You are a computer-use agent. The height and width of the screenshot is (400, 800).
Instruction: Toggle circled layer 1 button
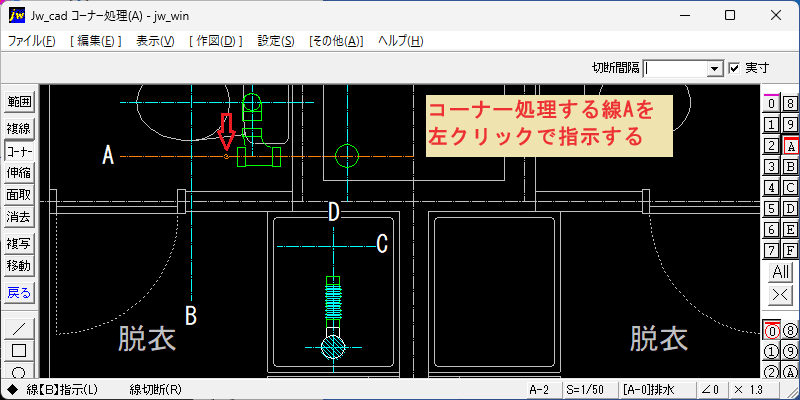point(771,352)
